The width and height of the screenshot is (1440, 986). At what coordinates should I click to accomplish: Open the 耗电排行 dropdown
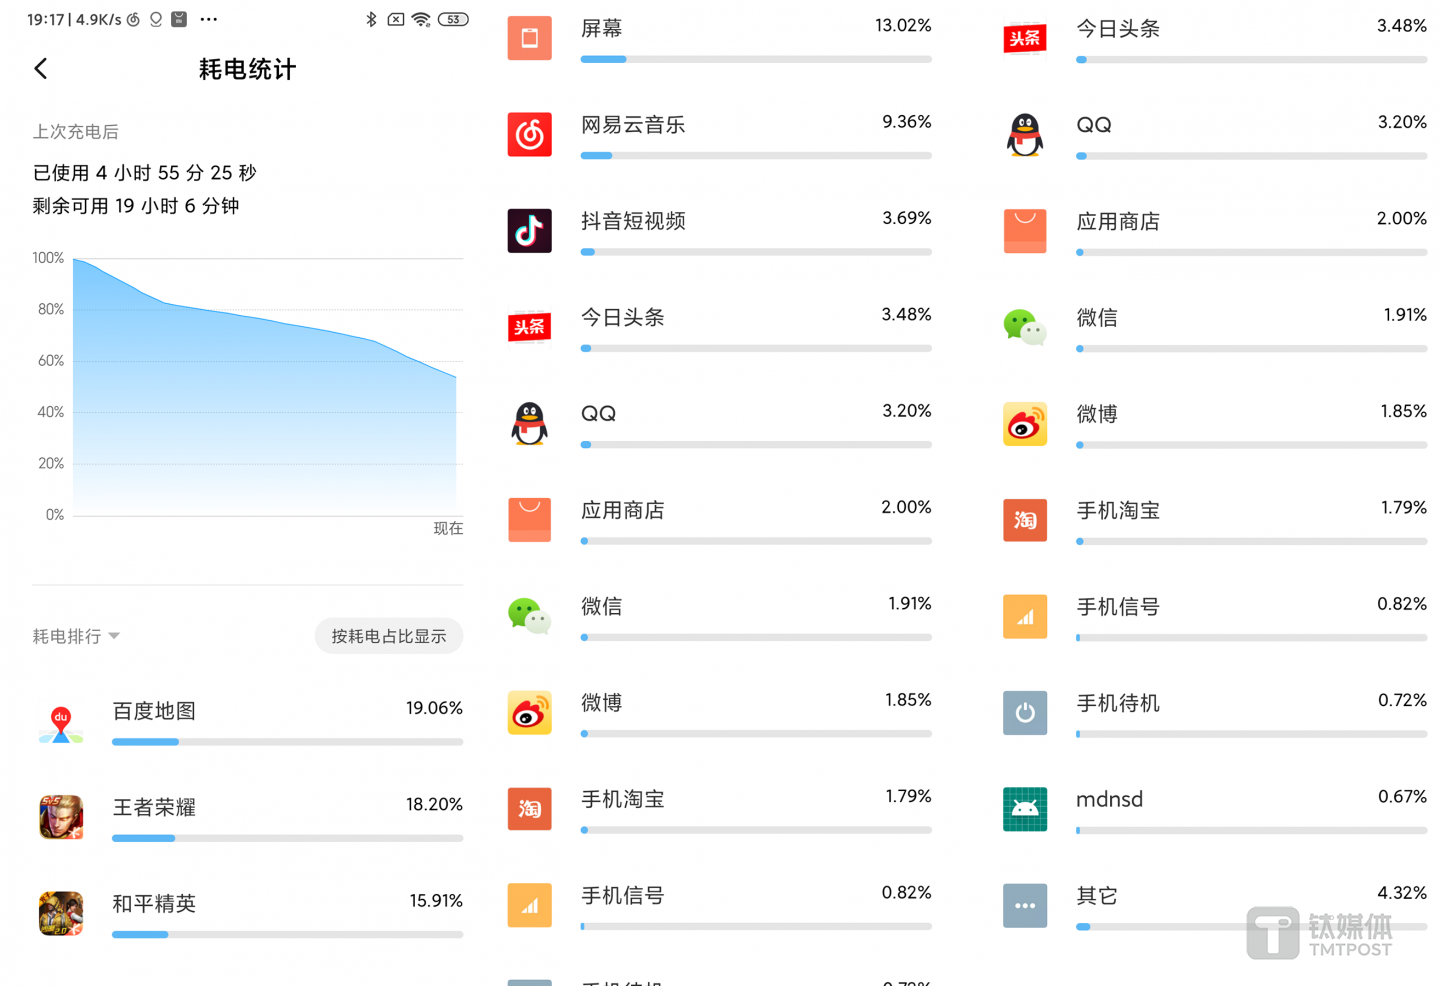tap(75, 636)
